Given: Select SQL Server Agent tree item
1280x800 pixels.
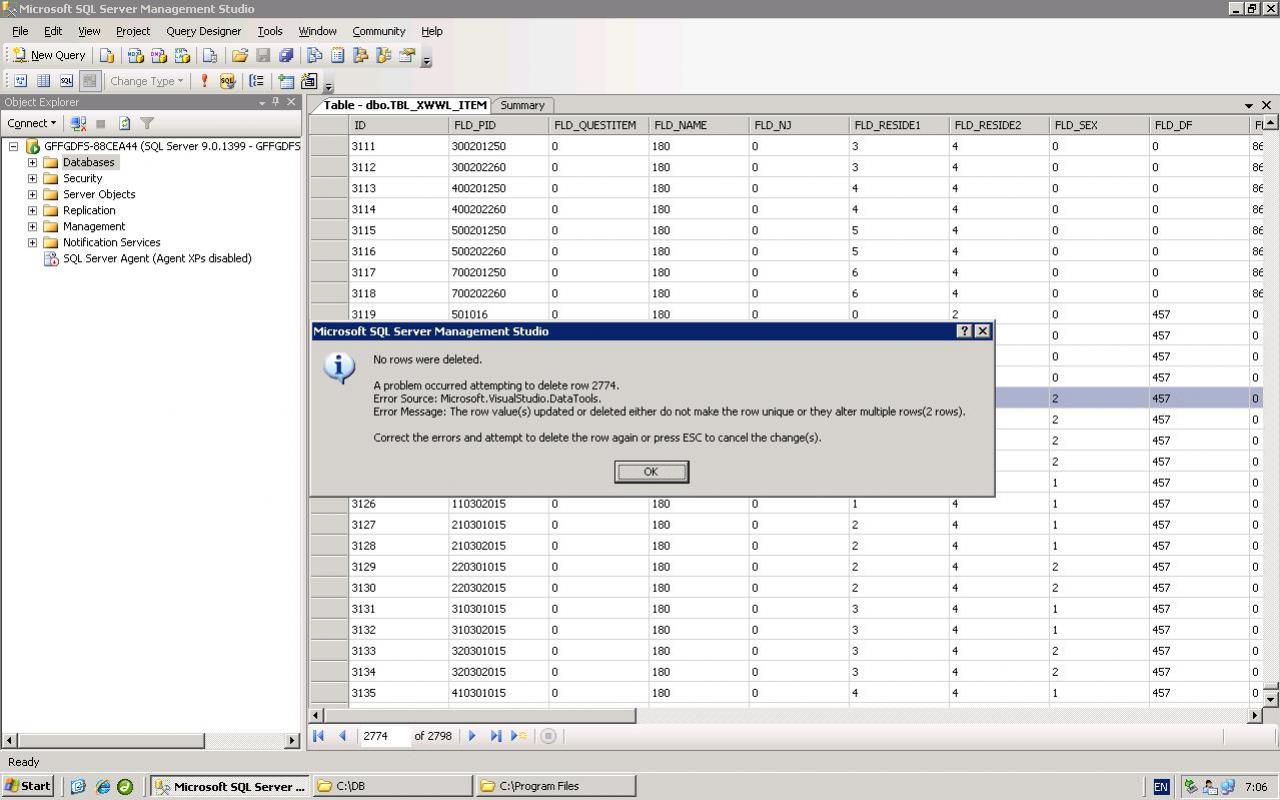Looking at the screenshot, I should [157, 258].
